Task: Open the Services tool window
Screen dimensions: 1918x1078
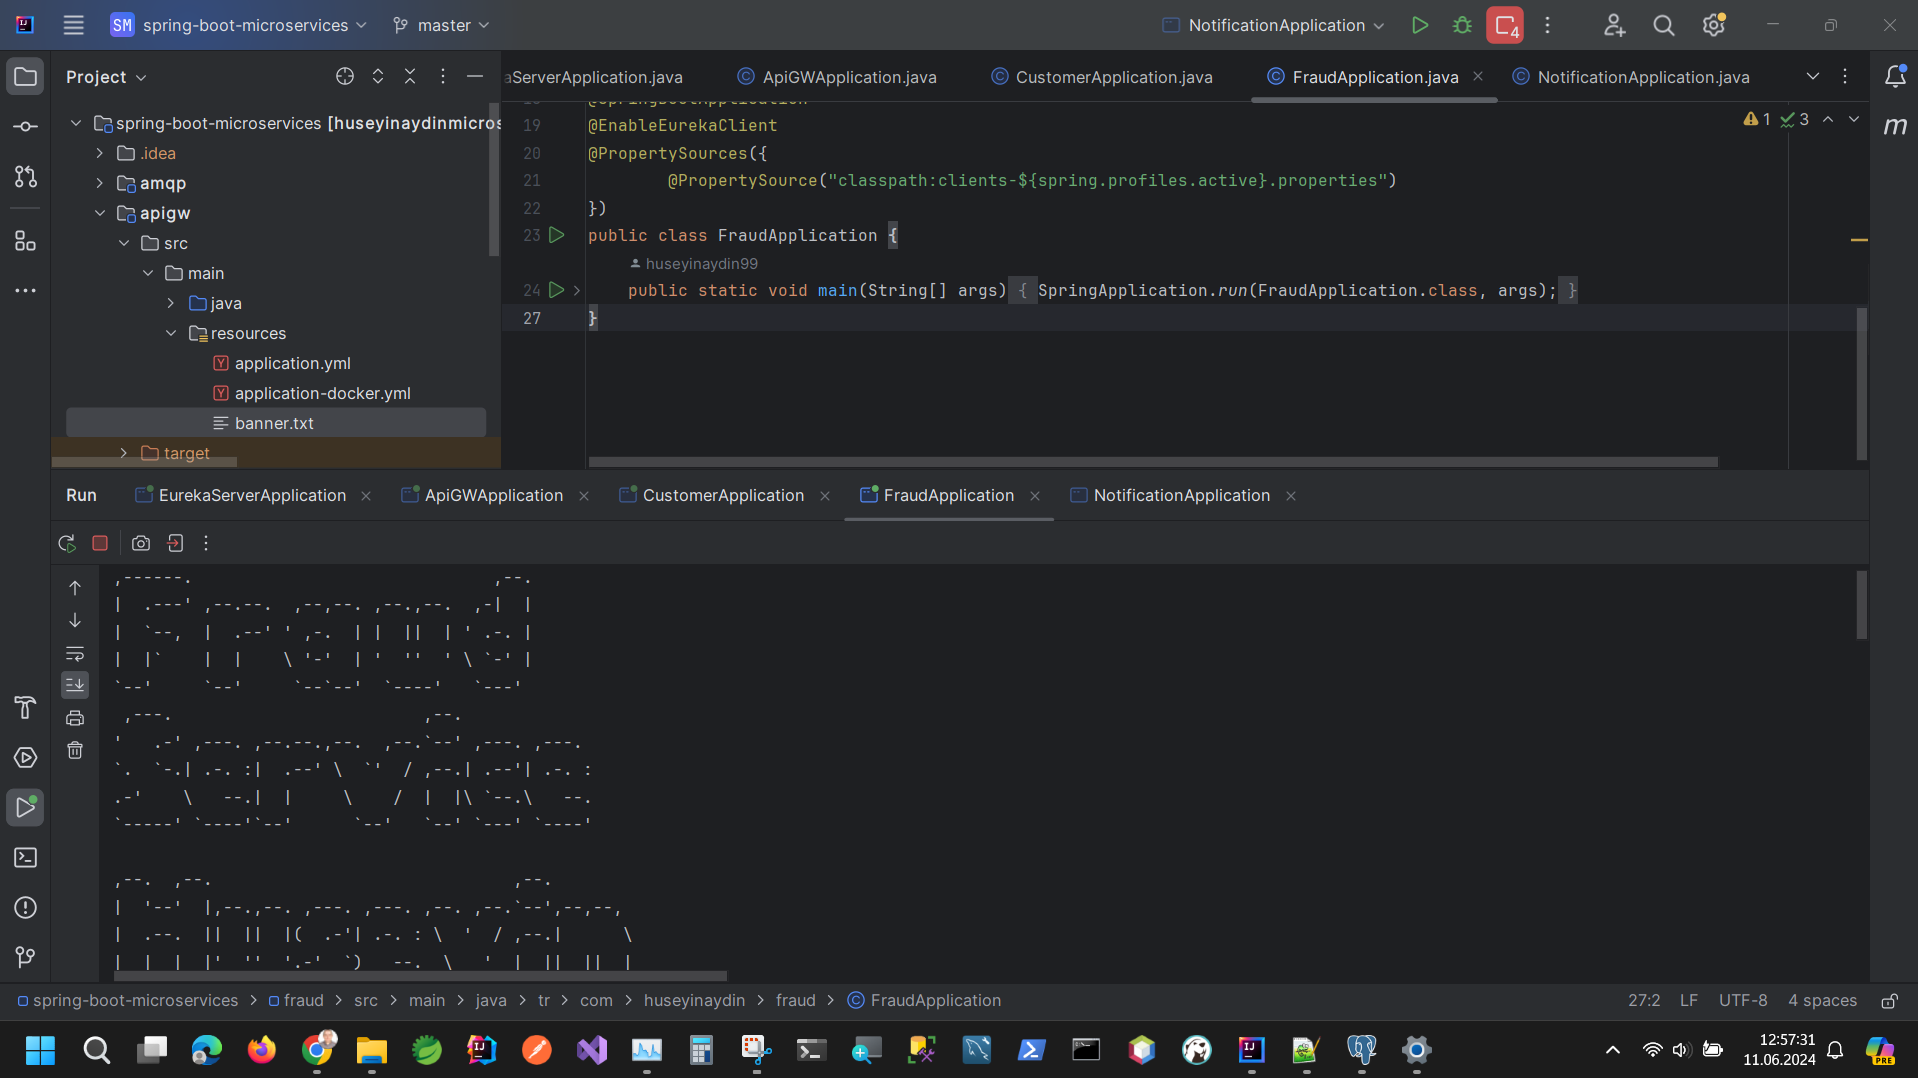Action: point(26,758)
